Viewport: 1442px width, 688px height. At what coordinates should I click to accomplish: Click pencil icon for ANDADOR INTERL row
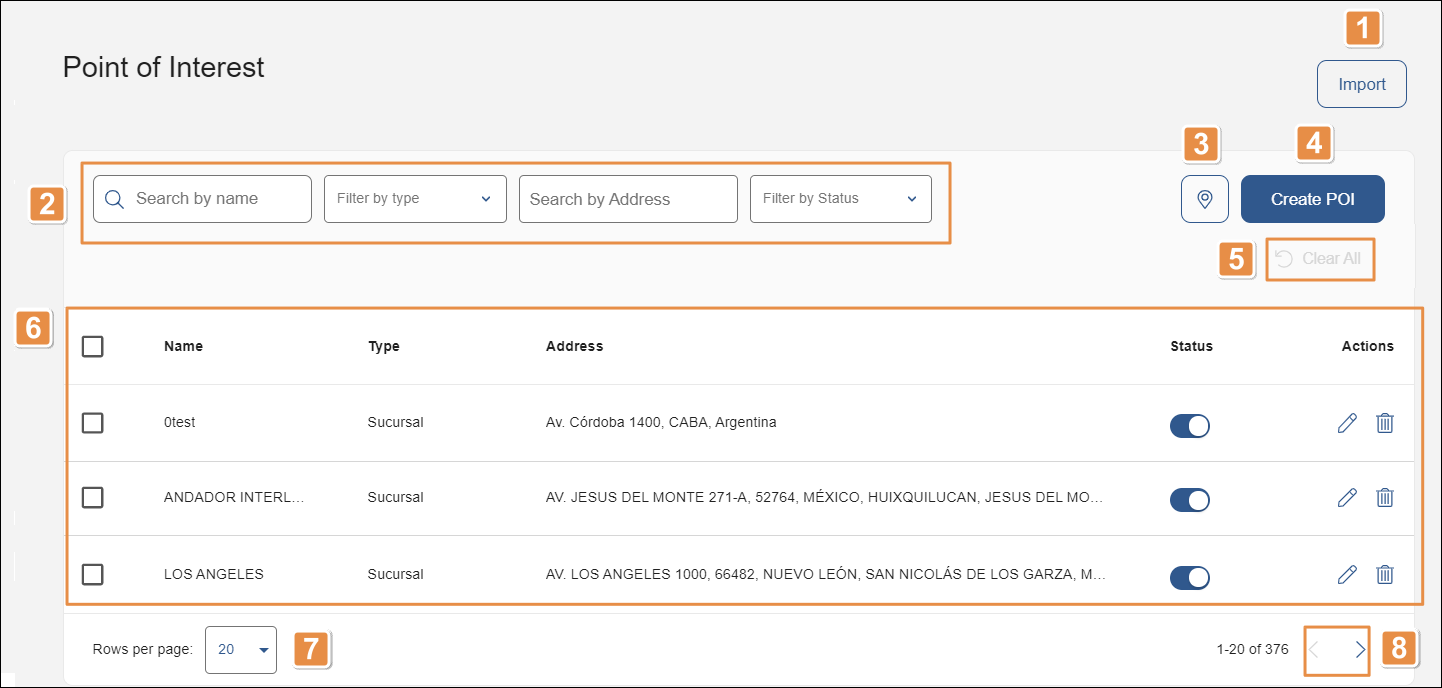coord(1347,497)
